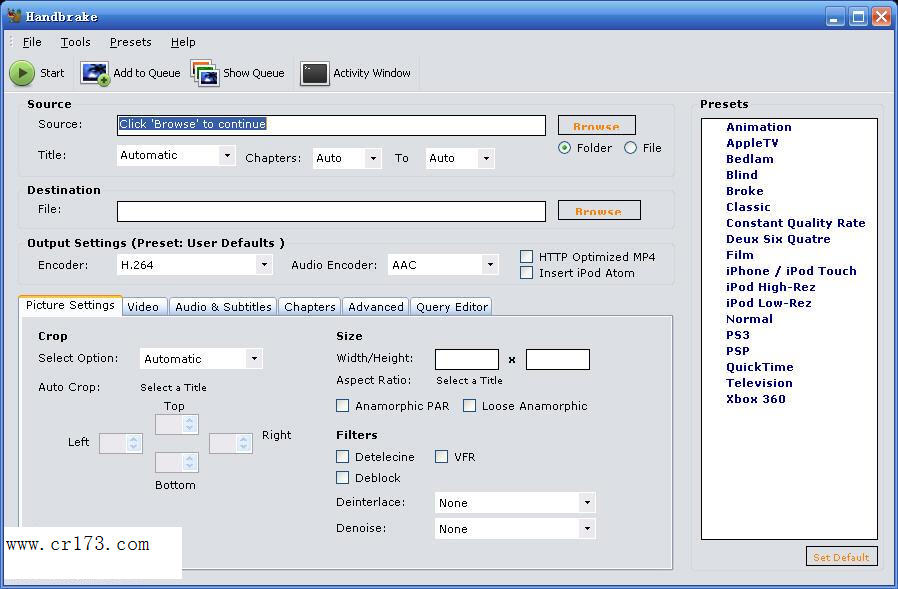The height and width of the screenshot is (589, 898).
Task: Open the Chapters To Auto dropdown
Action: coord(460,158)
